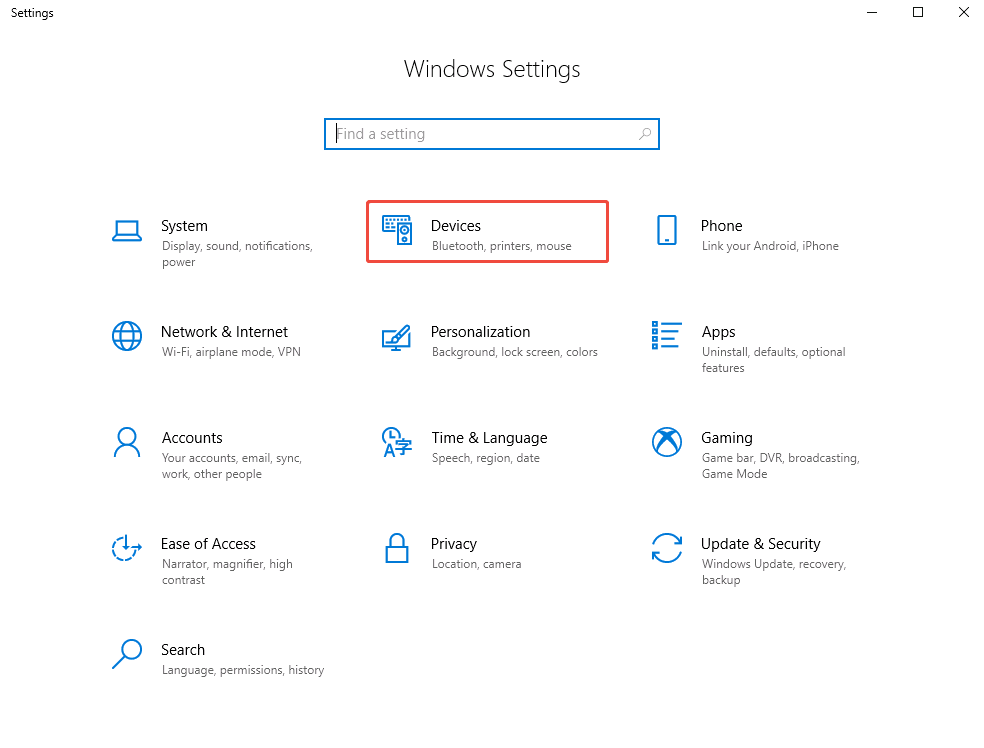Viewport: 984px width, 748px height.
Task: Select the Privacy category title
Action: tap(453, 544)
